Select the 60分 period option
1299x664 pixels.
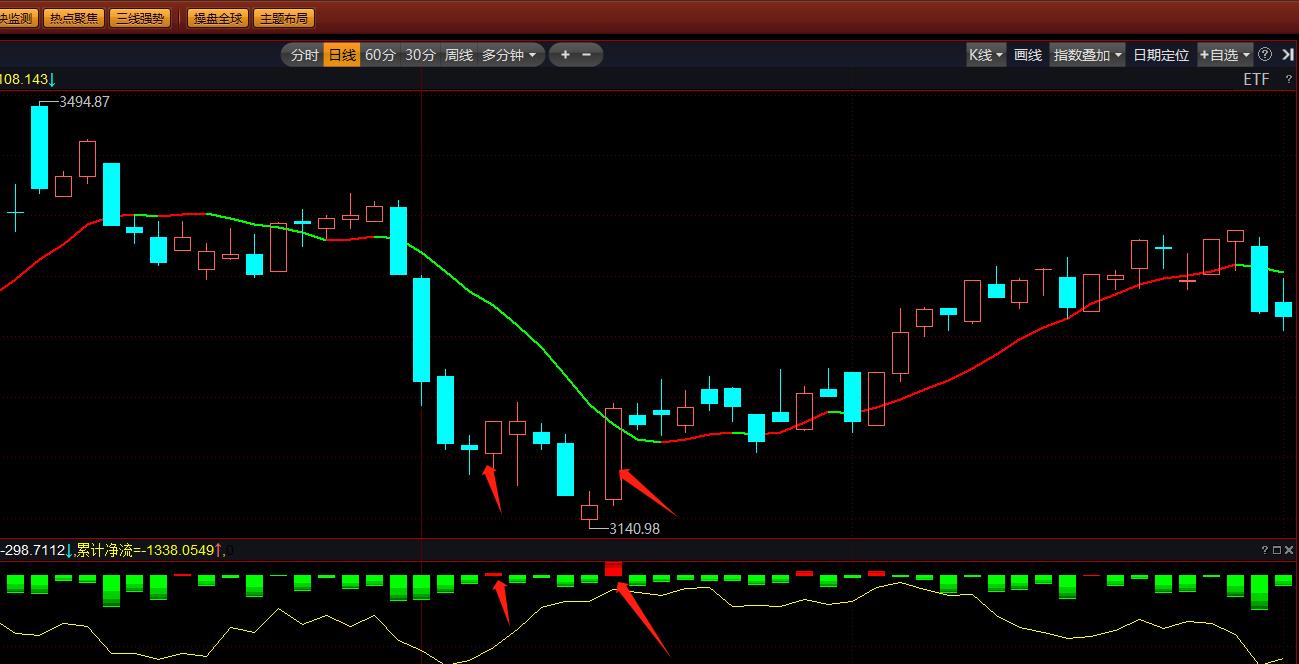coord(380,55)
